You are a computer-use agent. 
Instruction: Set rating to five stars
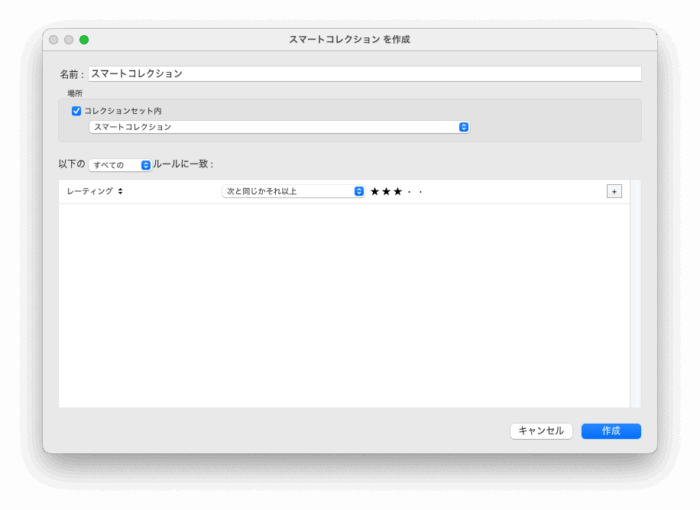[421, 191]
